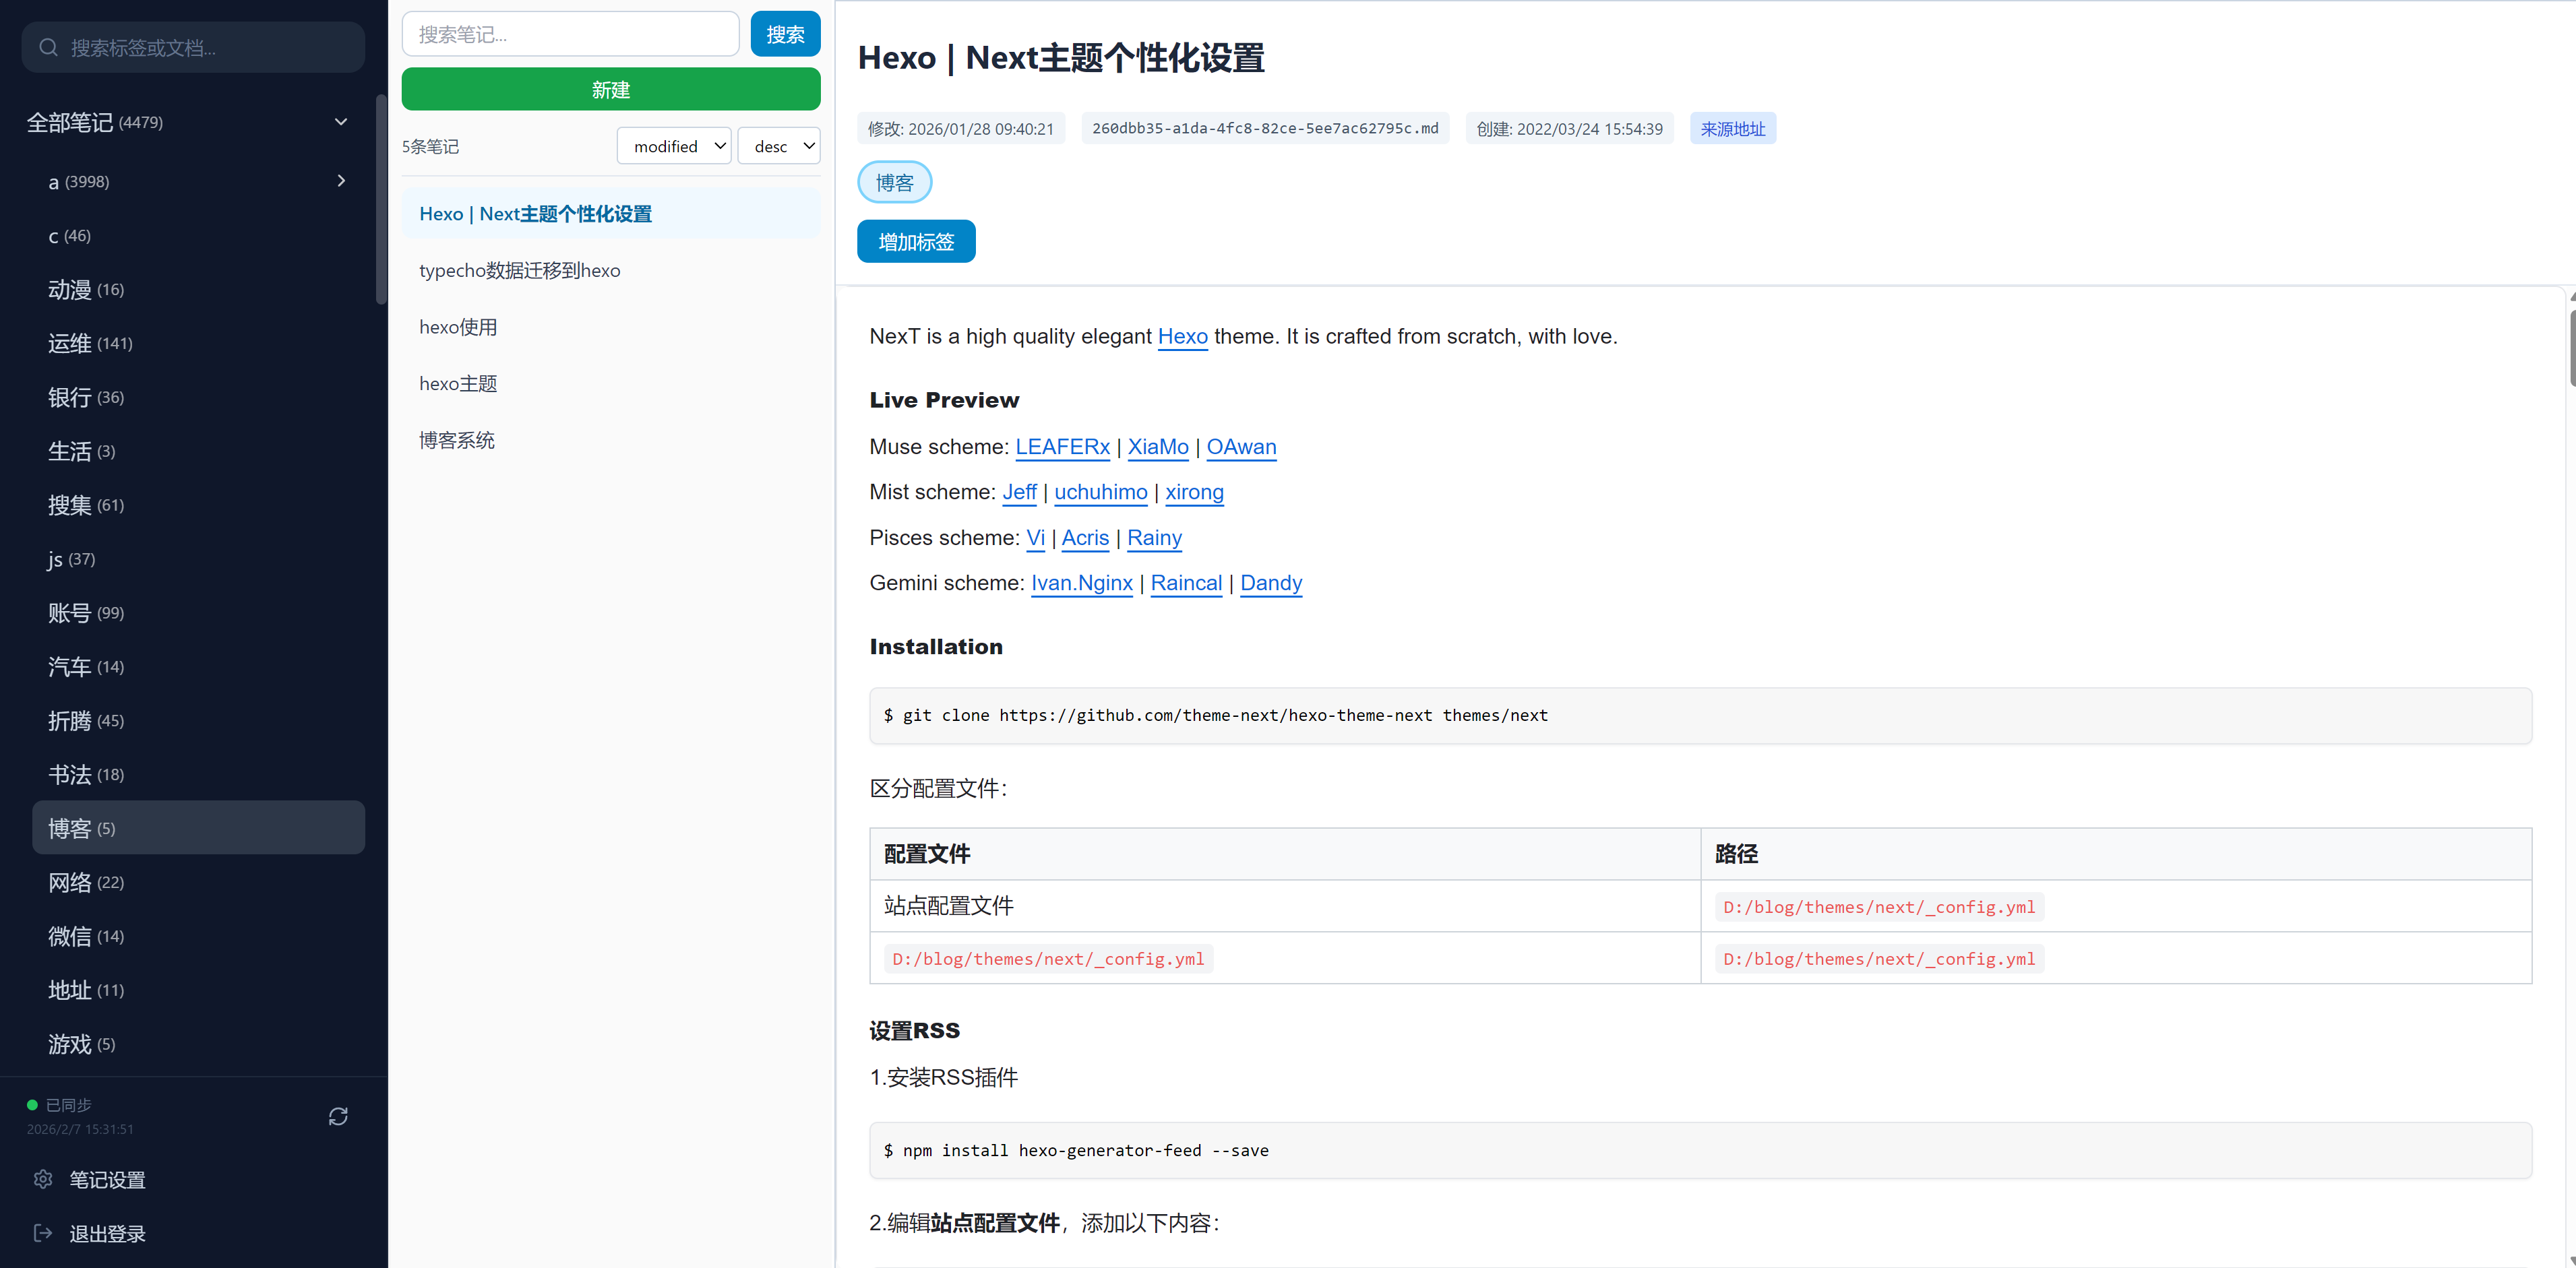
Task: Click the sync refresh icon
Action: (338, 1116)
